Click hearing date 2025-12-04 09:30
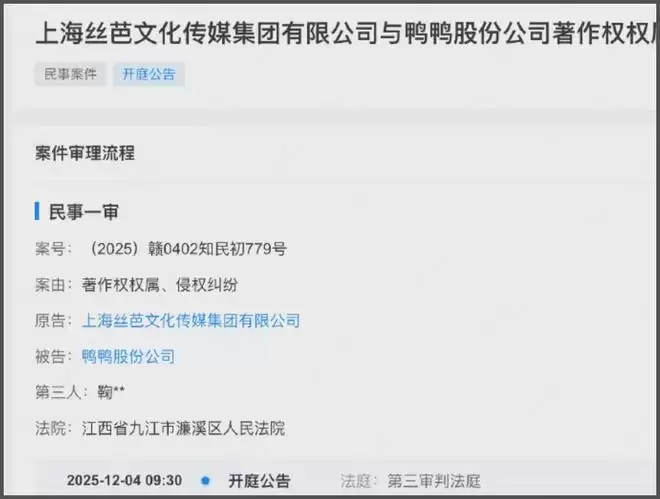This screenshot has width=660, height=499. (x=125, y=480)
